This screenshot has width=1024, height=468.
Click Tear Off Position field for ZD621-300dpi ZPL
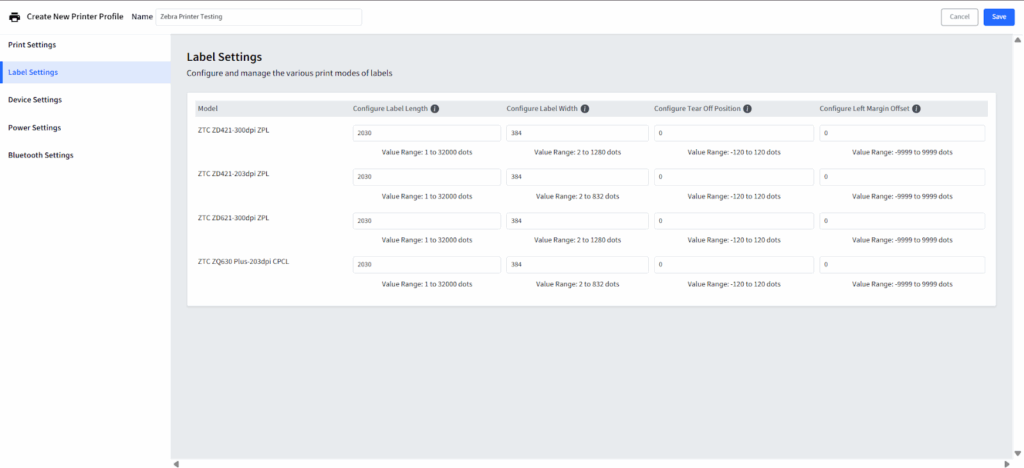733,221
